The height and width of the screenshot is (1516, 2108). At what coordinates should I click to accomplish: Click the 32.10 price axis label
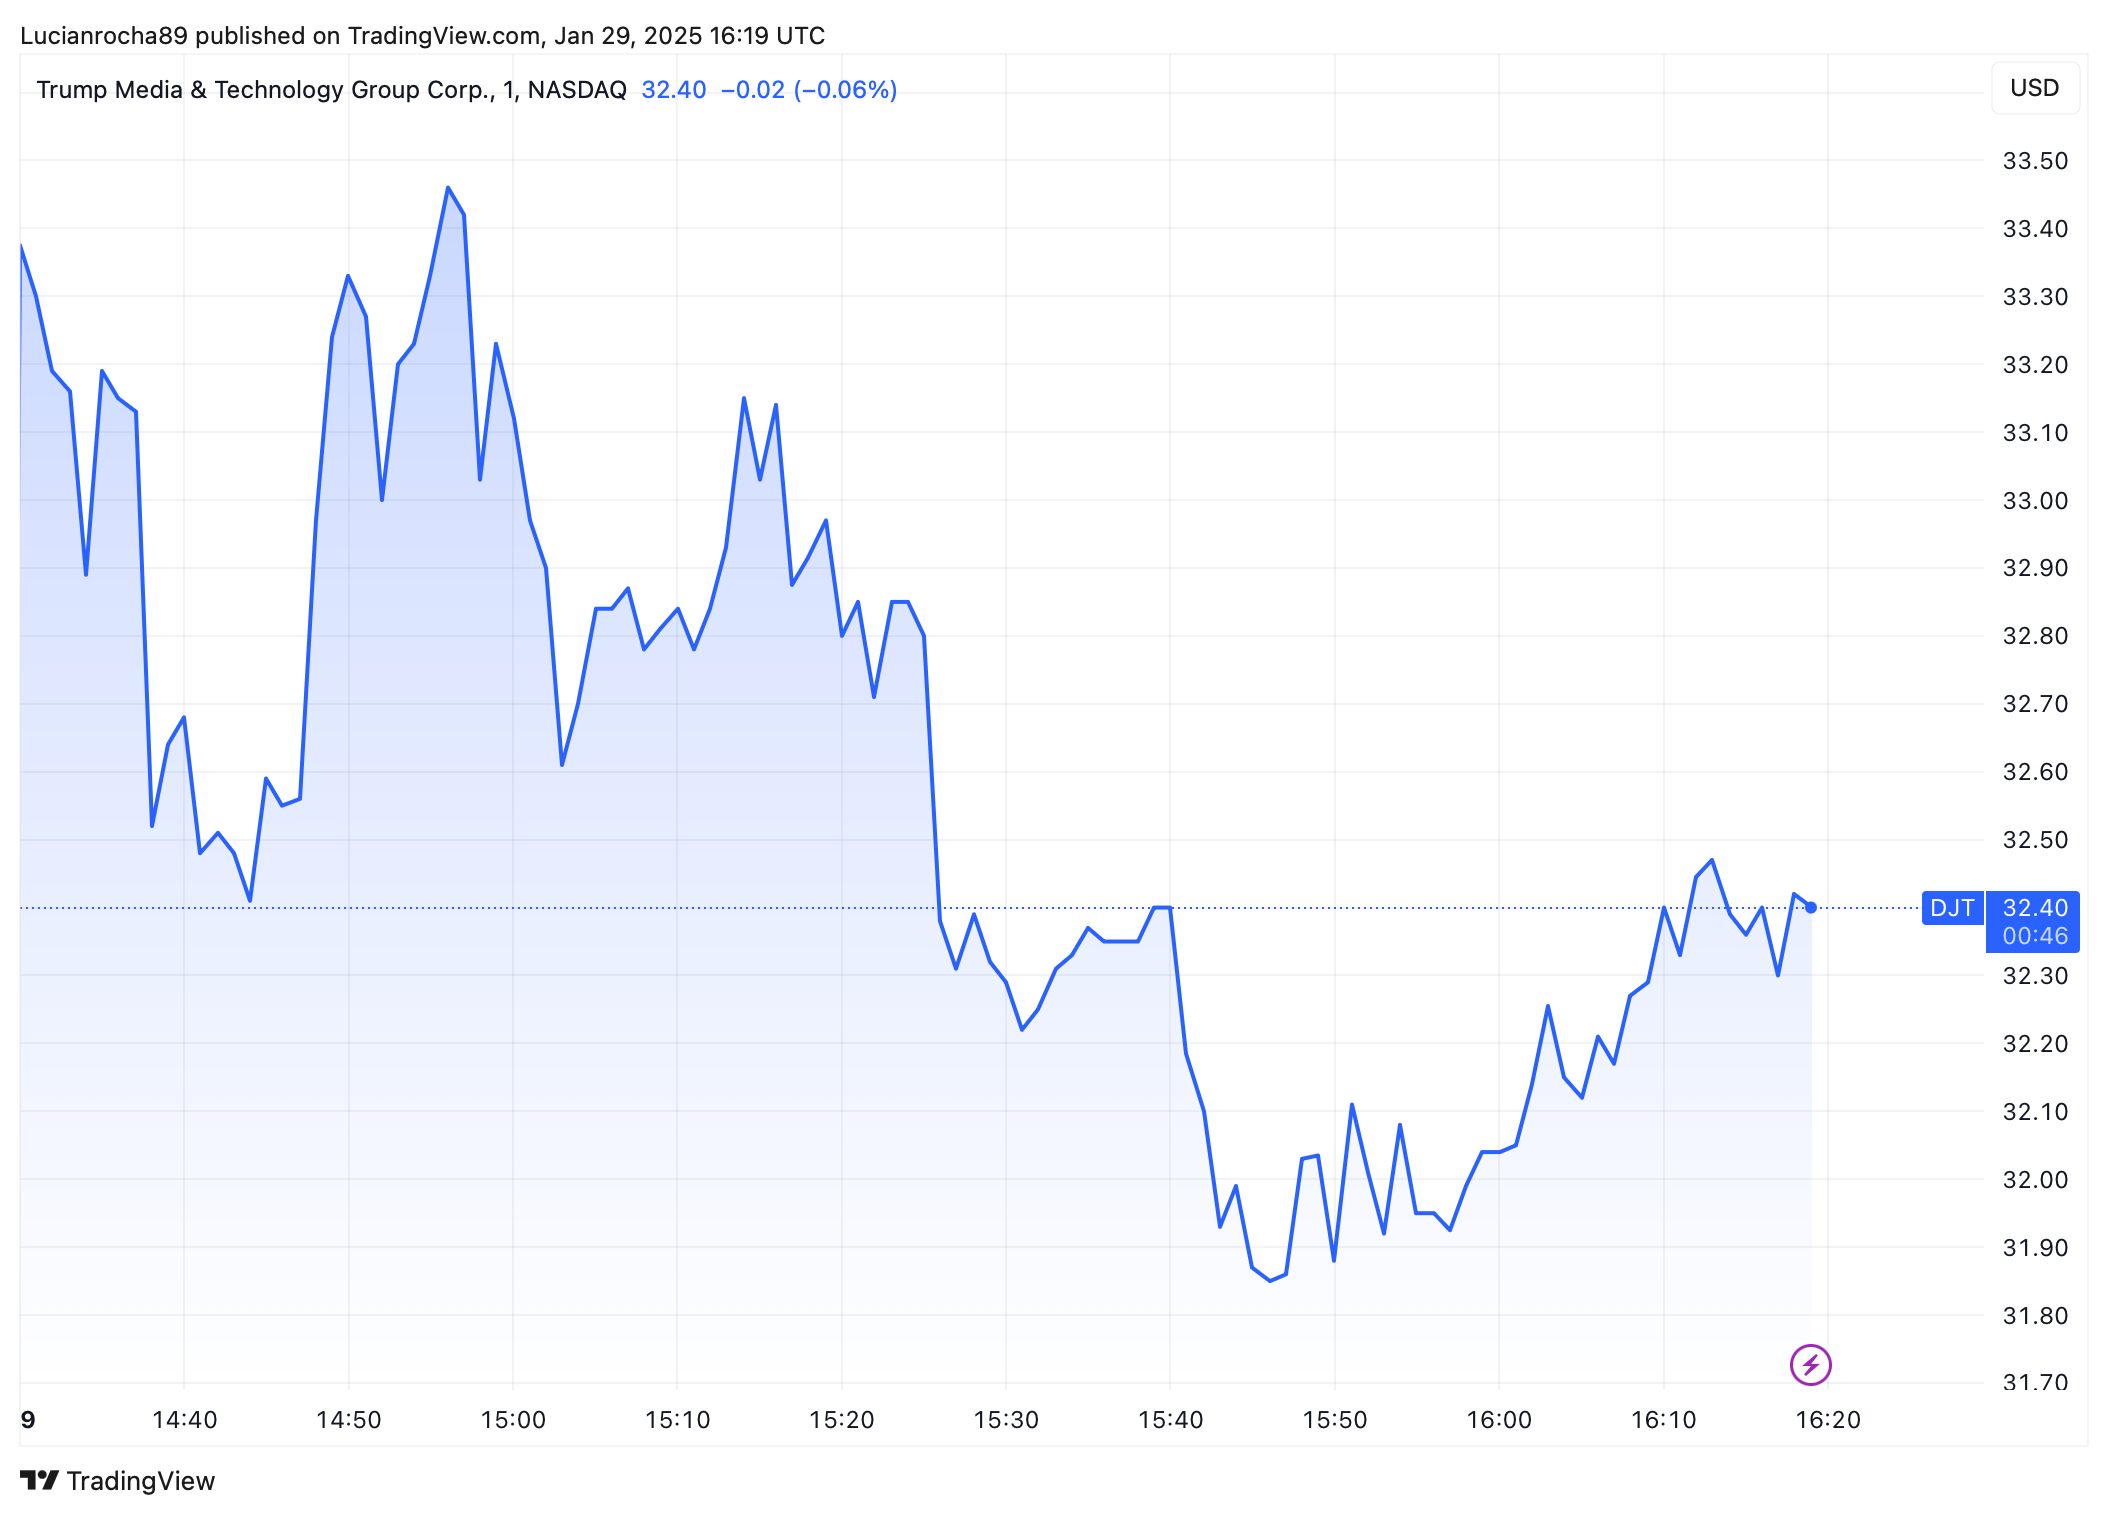[2035, 1112]
